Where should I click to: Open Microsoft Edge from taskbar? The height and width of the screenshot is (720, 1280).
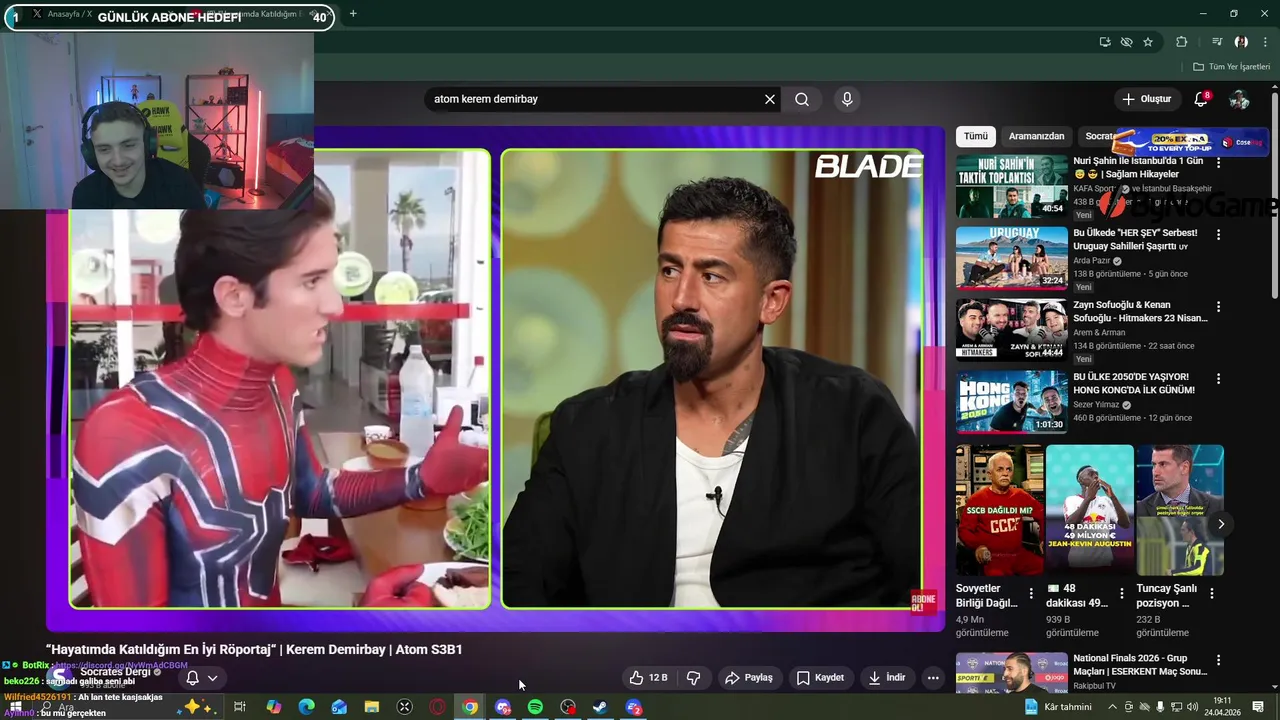[306, 707]
